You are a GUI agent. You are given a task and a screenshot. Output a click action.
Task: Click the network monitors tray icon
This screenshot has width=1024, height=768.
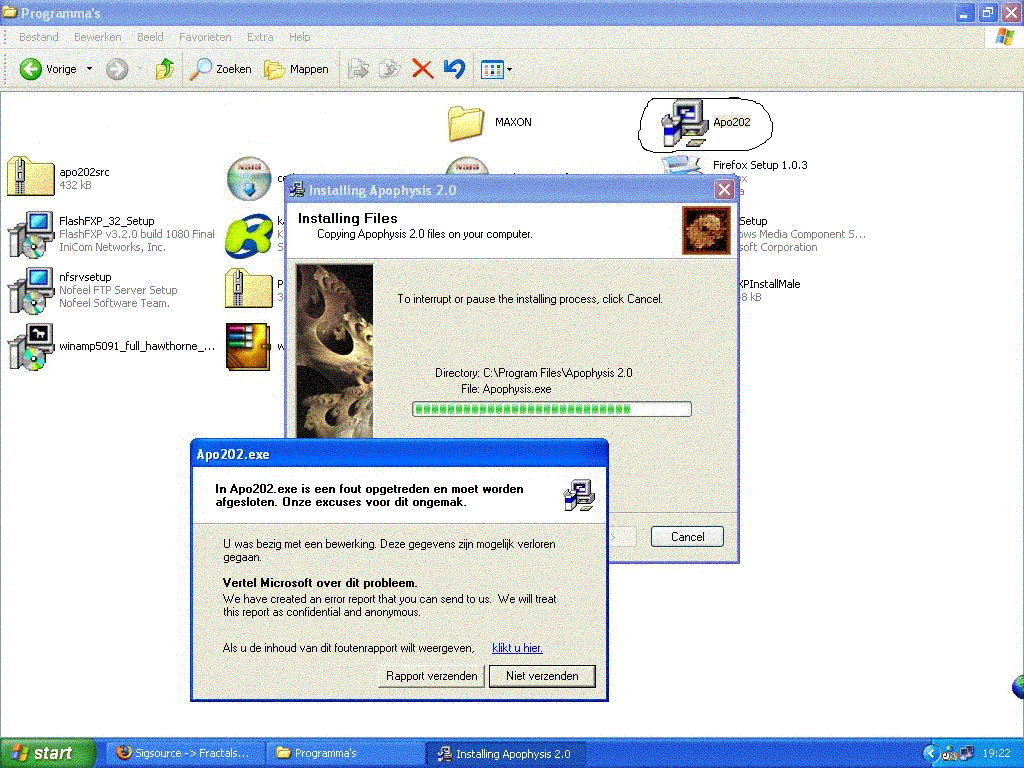click(966, 754)
